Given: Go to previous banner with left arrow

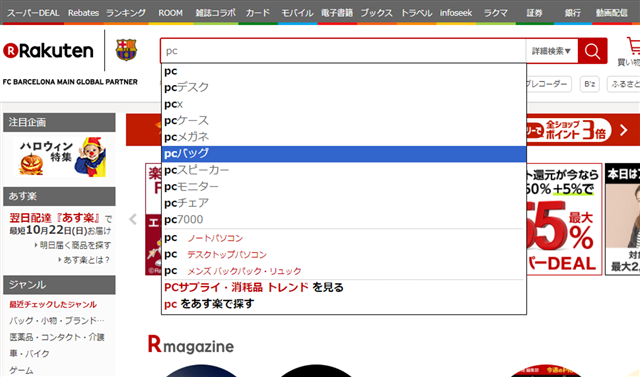Looking at the screenshot, I should [133, 219].
